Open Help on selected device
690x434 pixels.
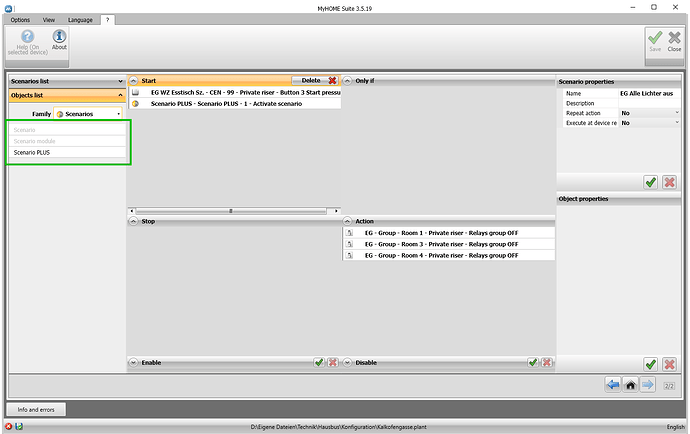(27, 43)
